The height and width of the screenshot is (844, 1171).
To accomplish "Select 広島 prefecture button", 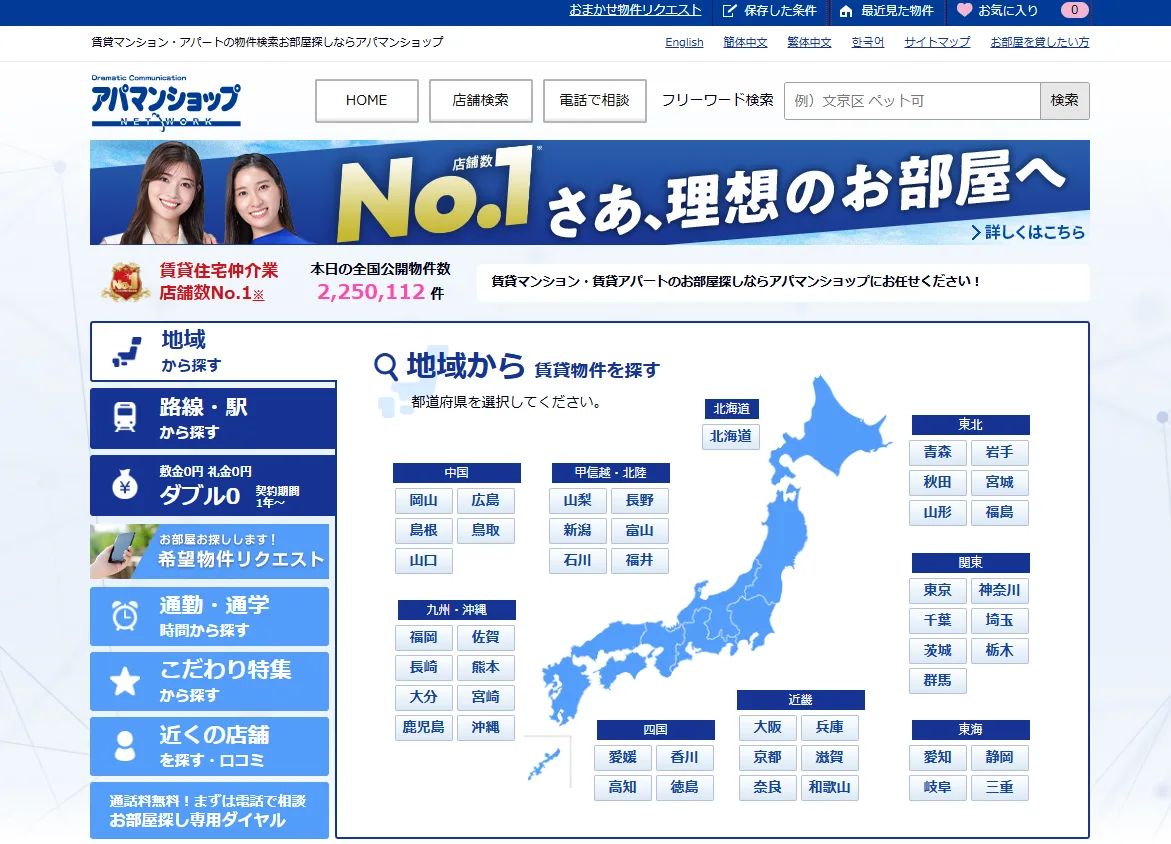I will pos(485,500).
